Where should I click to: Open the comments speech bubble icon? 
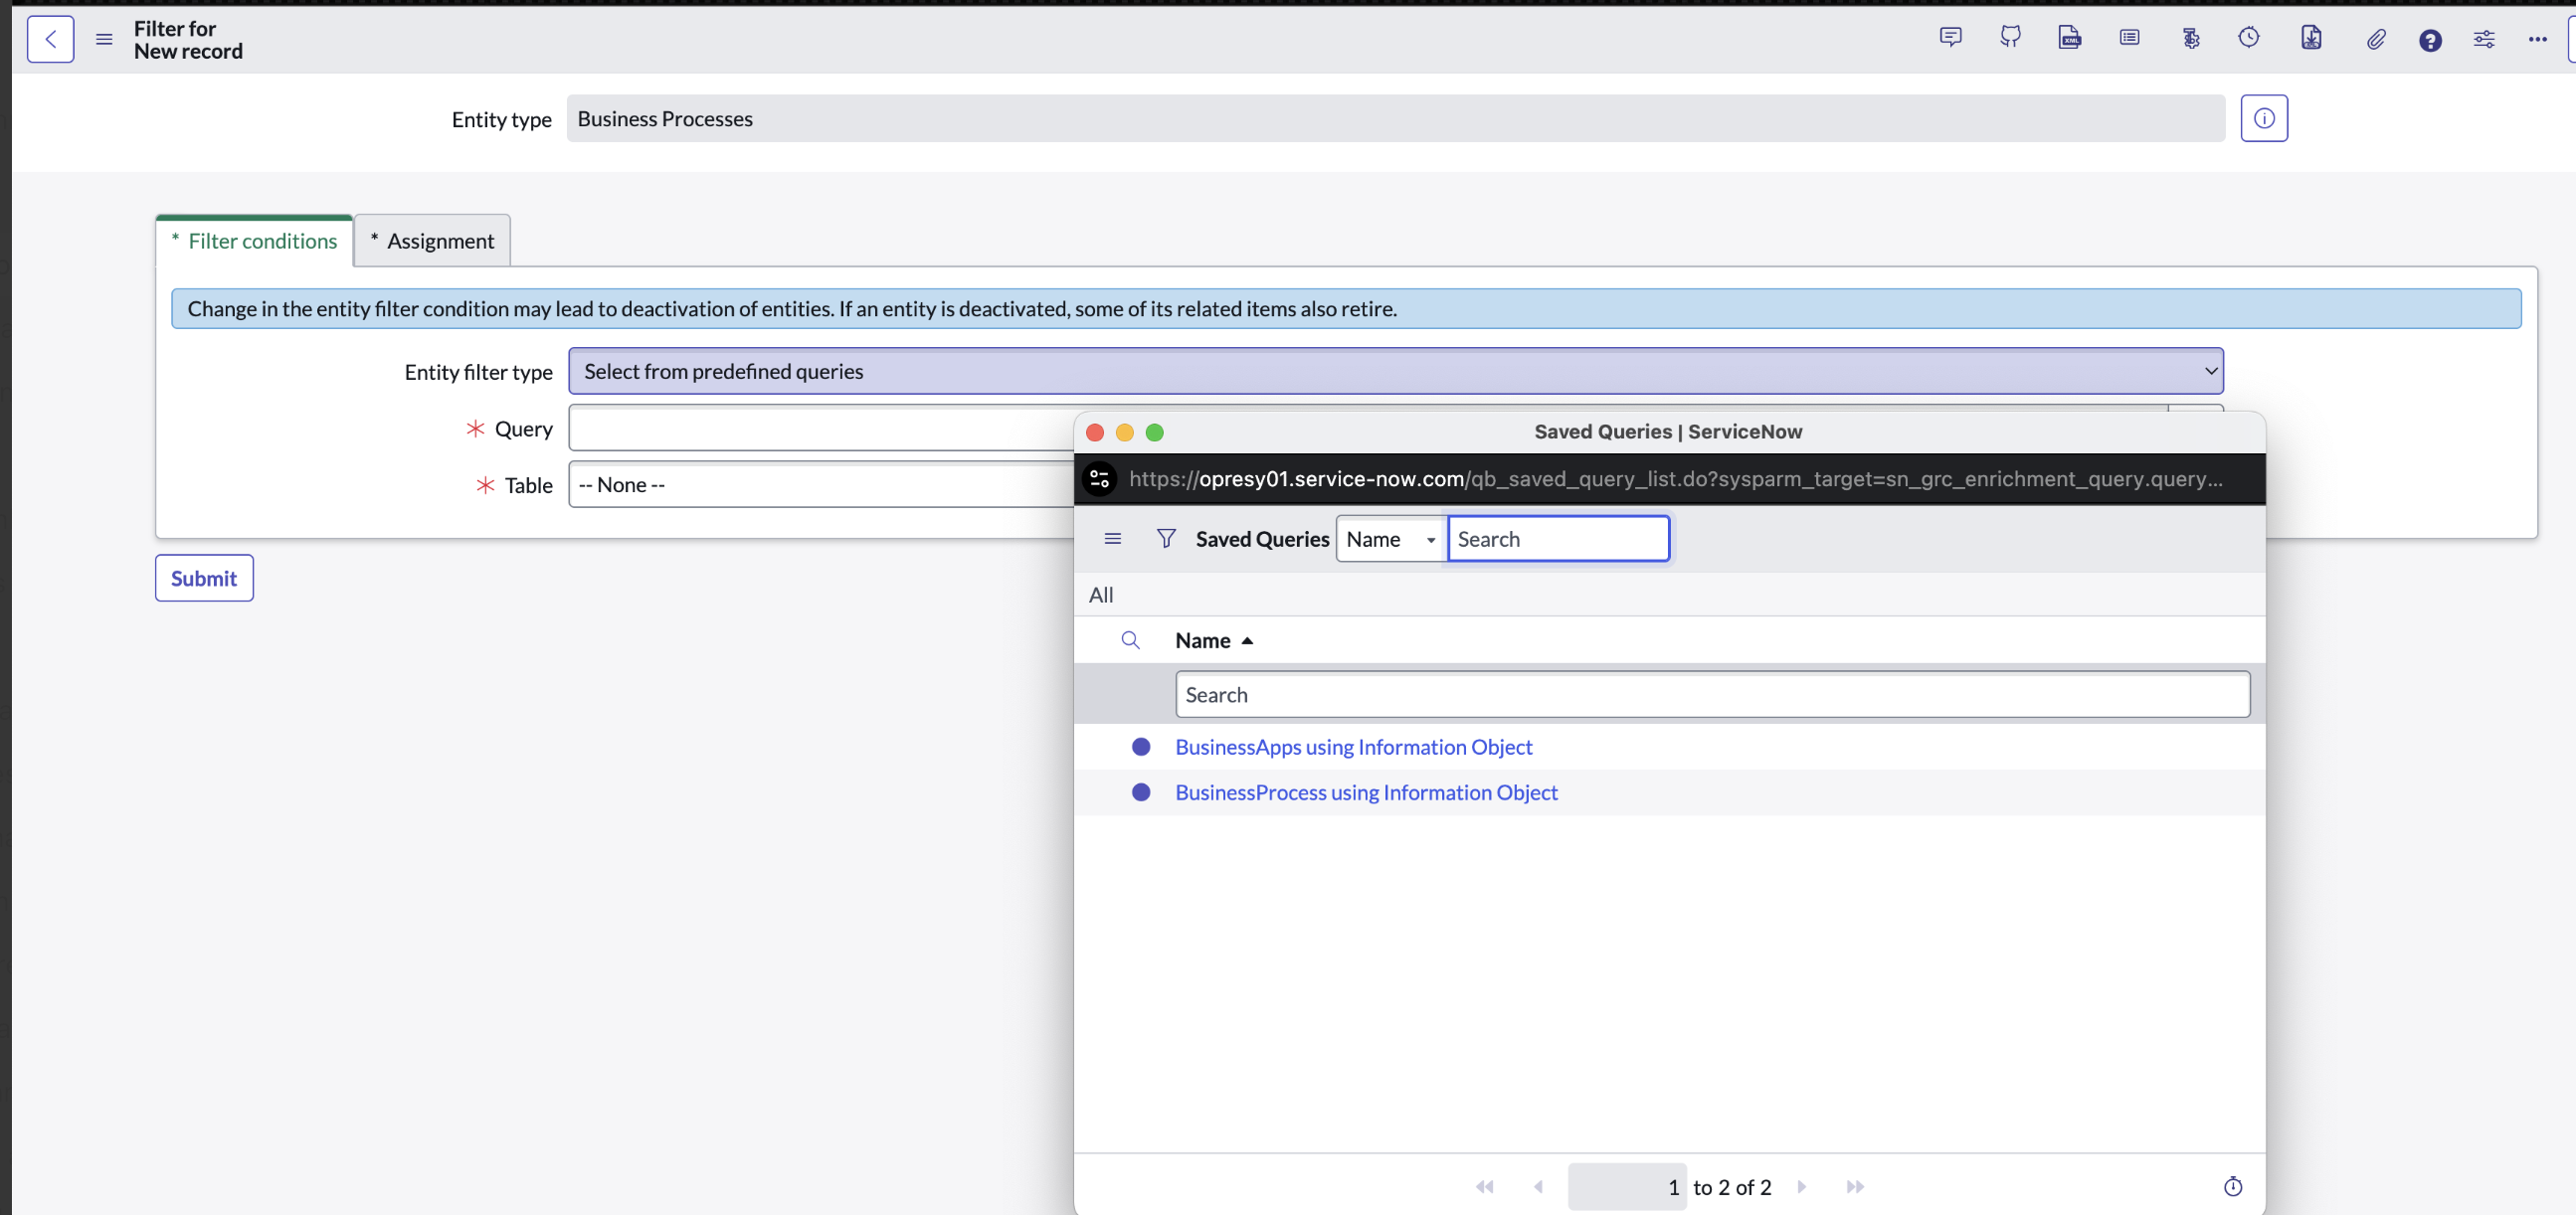[x=1950, y=38]
